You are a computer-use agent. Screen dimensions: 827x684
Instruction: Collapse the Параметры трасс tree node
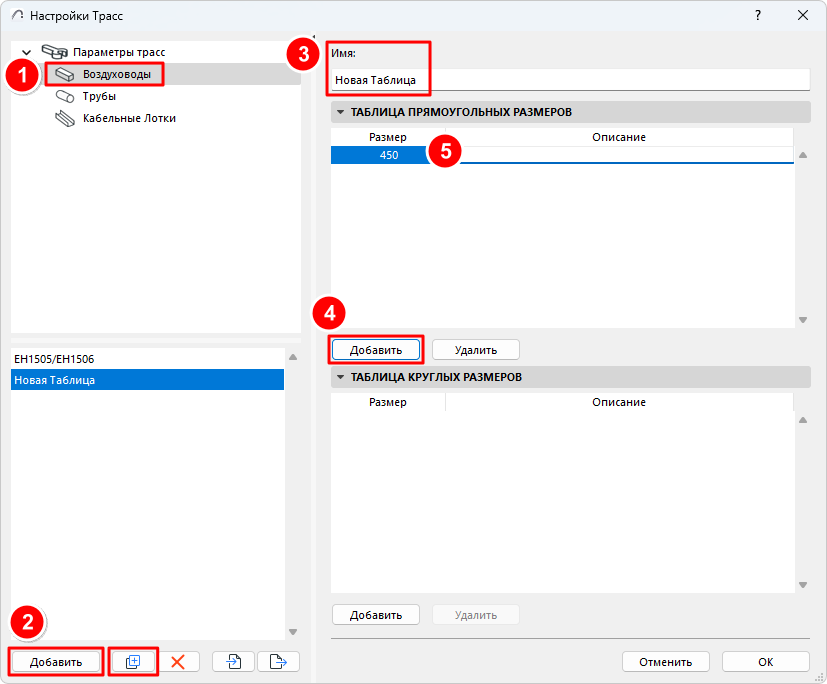click(26, 52)
